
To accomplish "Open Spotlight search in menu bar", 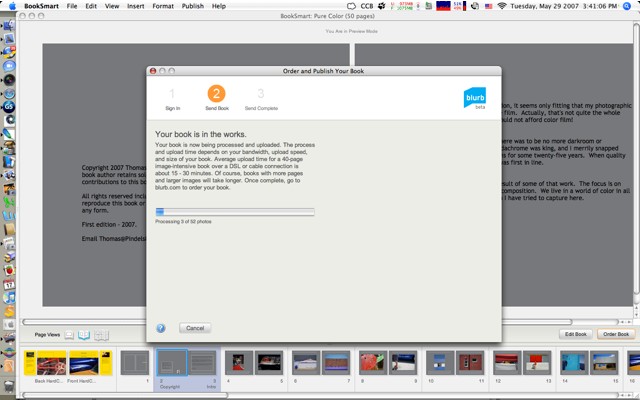I will tap(627, 6).
